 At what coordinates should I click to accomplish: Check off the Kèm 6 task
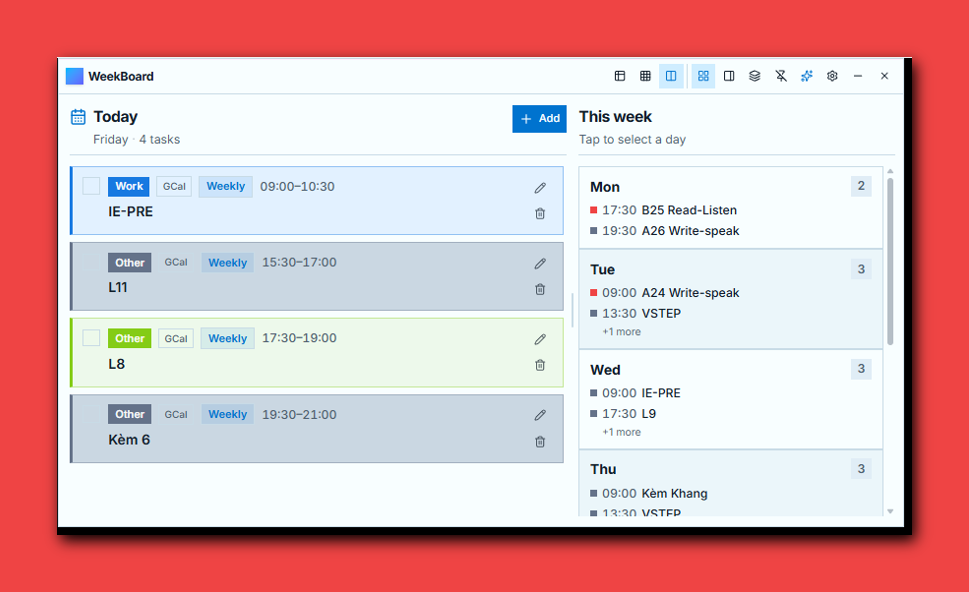(x=91, y=414)
